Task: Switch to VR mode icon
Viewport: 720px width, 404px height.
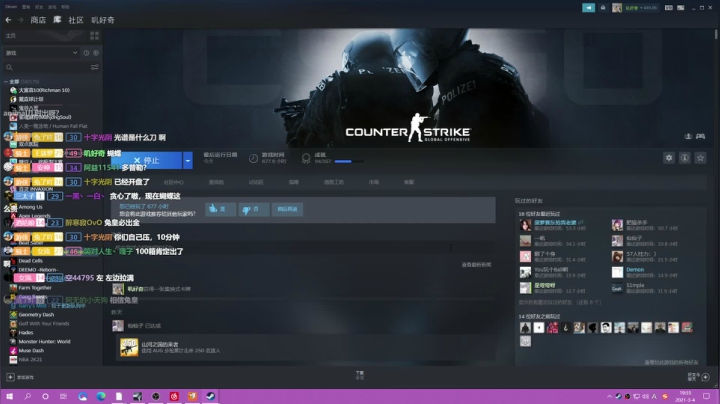Action: [669, 8]
